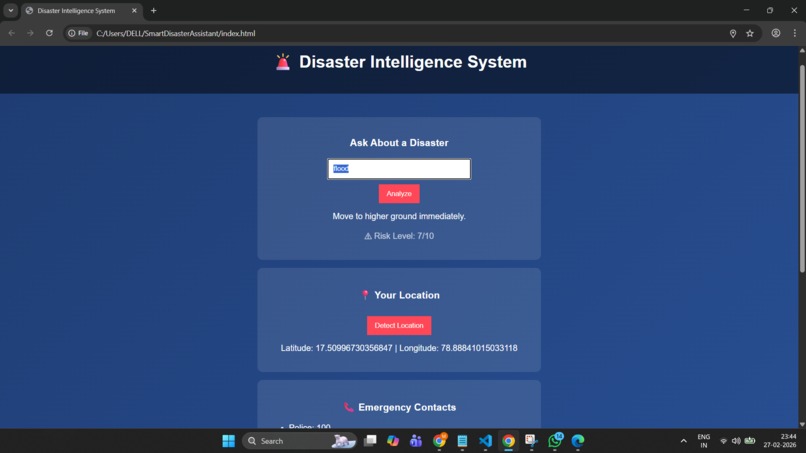
Task: Open Chrome with notification badge on taskbar
Action: [x=439, y=441]
